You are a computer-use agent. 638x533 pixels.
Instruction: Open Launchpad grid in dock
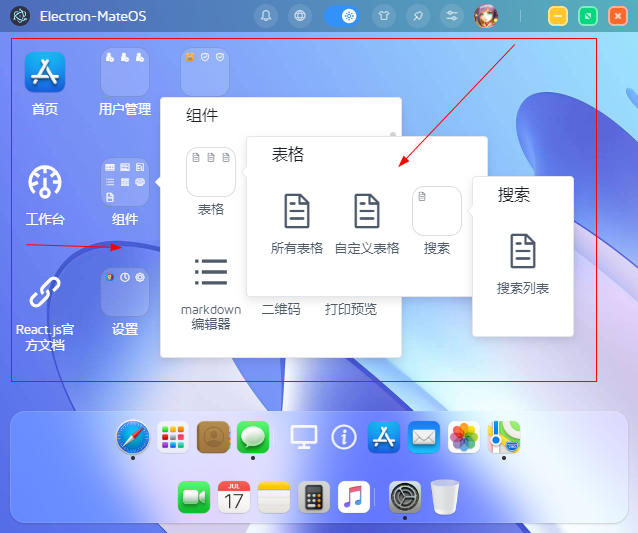173,437
